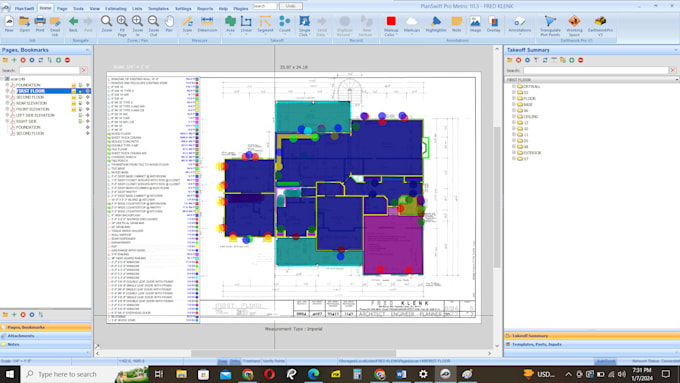This screenshot has height=383, width=680.
Task: Print the current page
Action: (40, 24)
